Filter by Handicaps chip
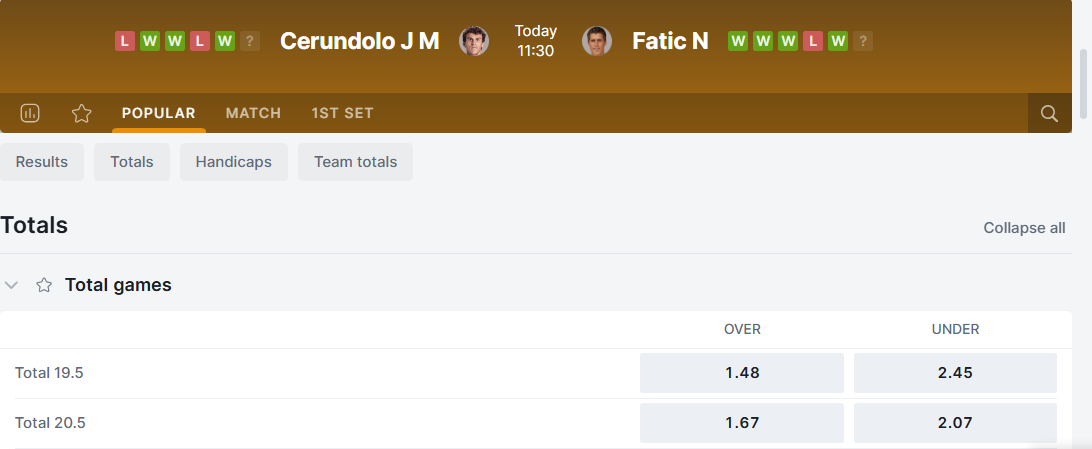This screenshot has height=449, width=1092. click(x=233, y=162)
